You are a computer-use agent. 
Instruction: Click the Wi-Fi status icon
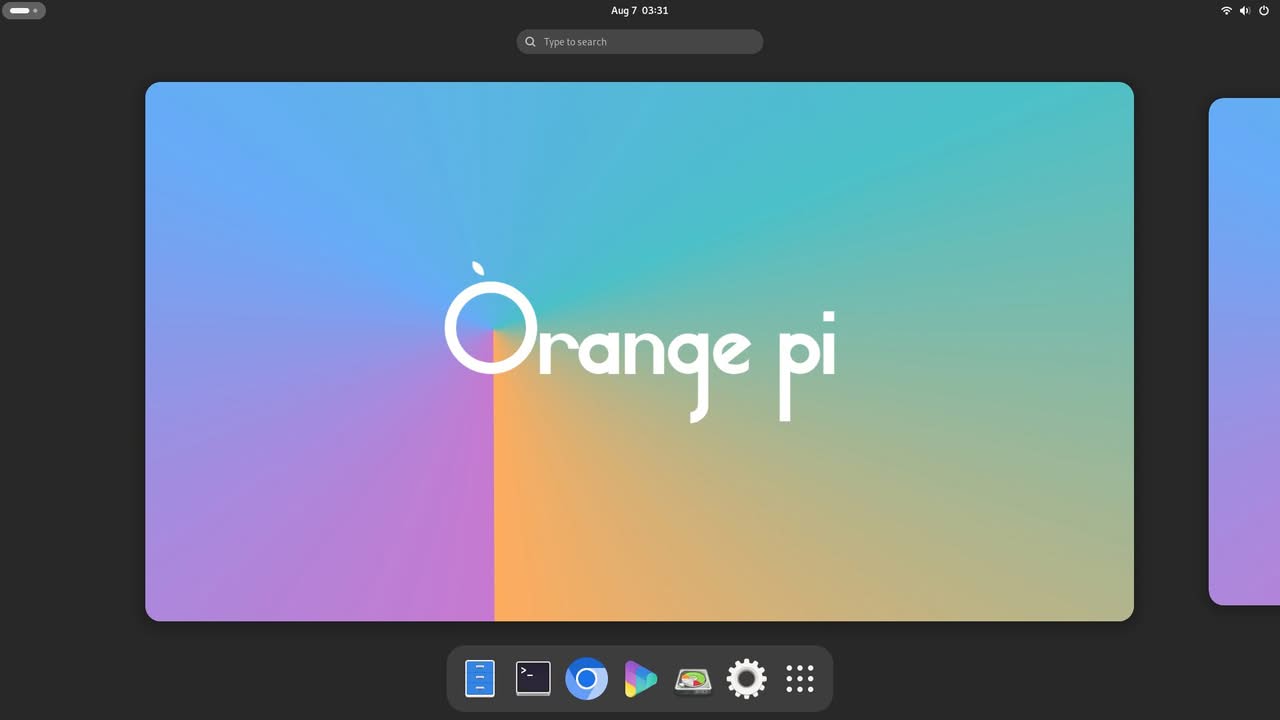click(1226, 10)
